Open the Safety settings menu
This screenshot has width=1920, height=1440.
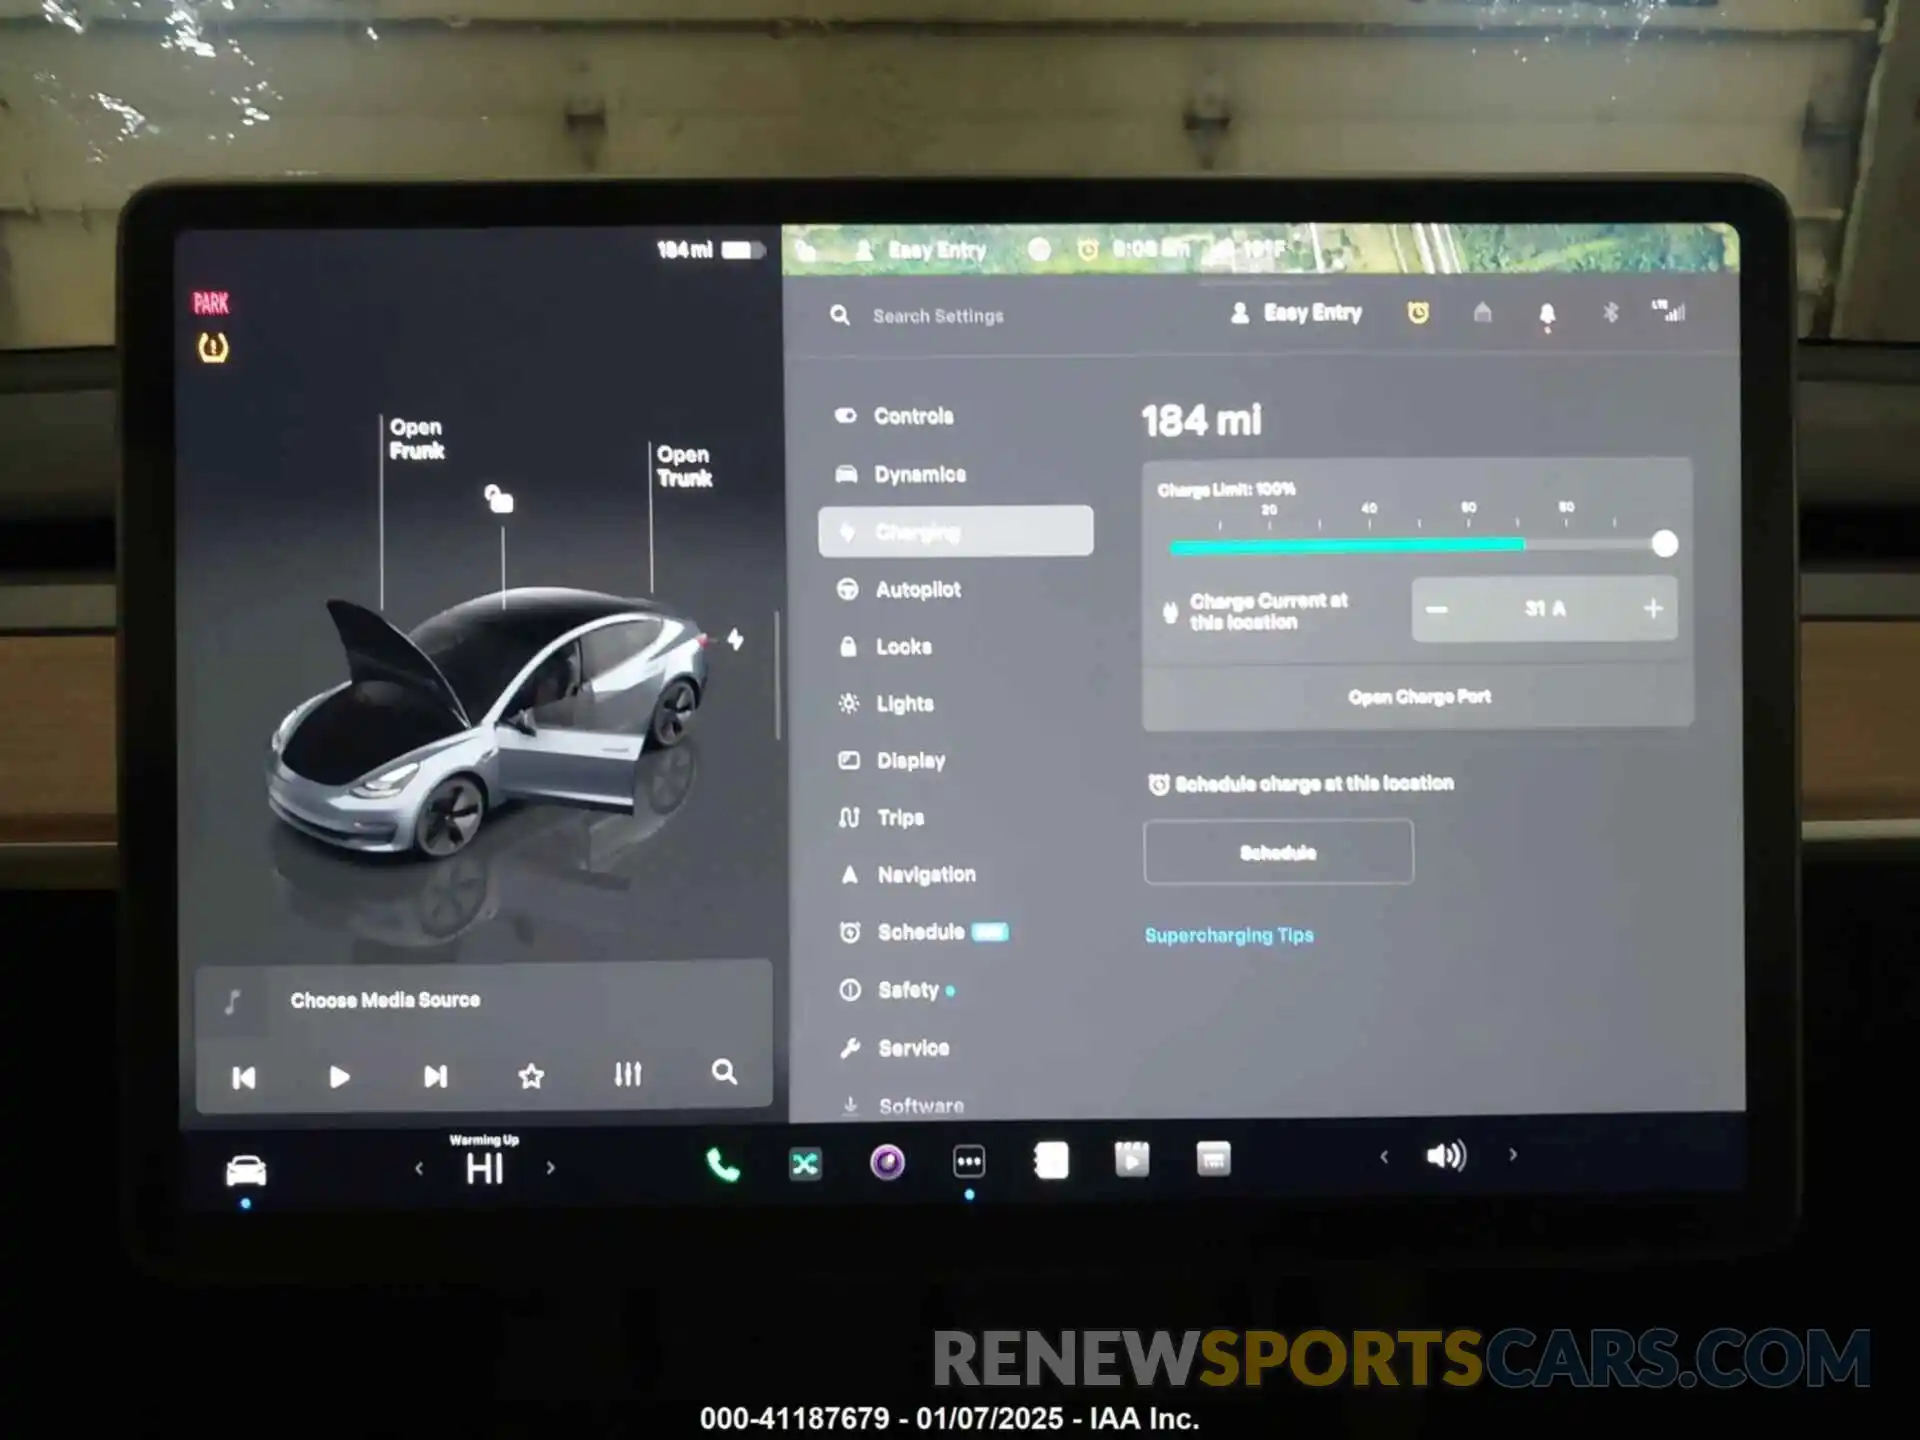(896, 990)
